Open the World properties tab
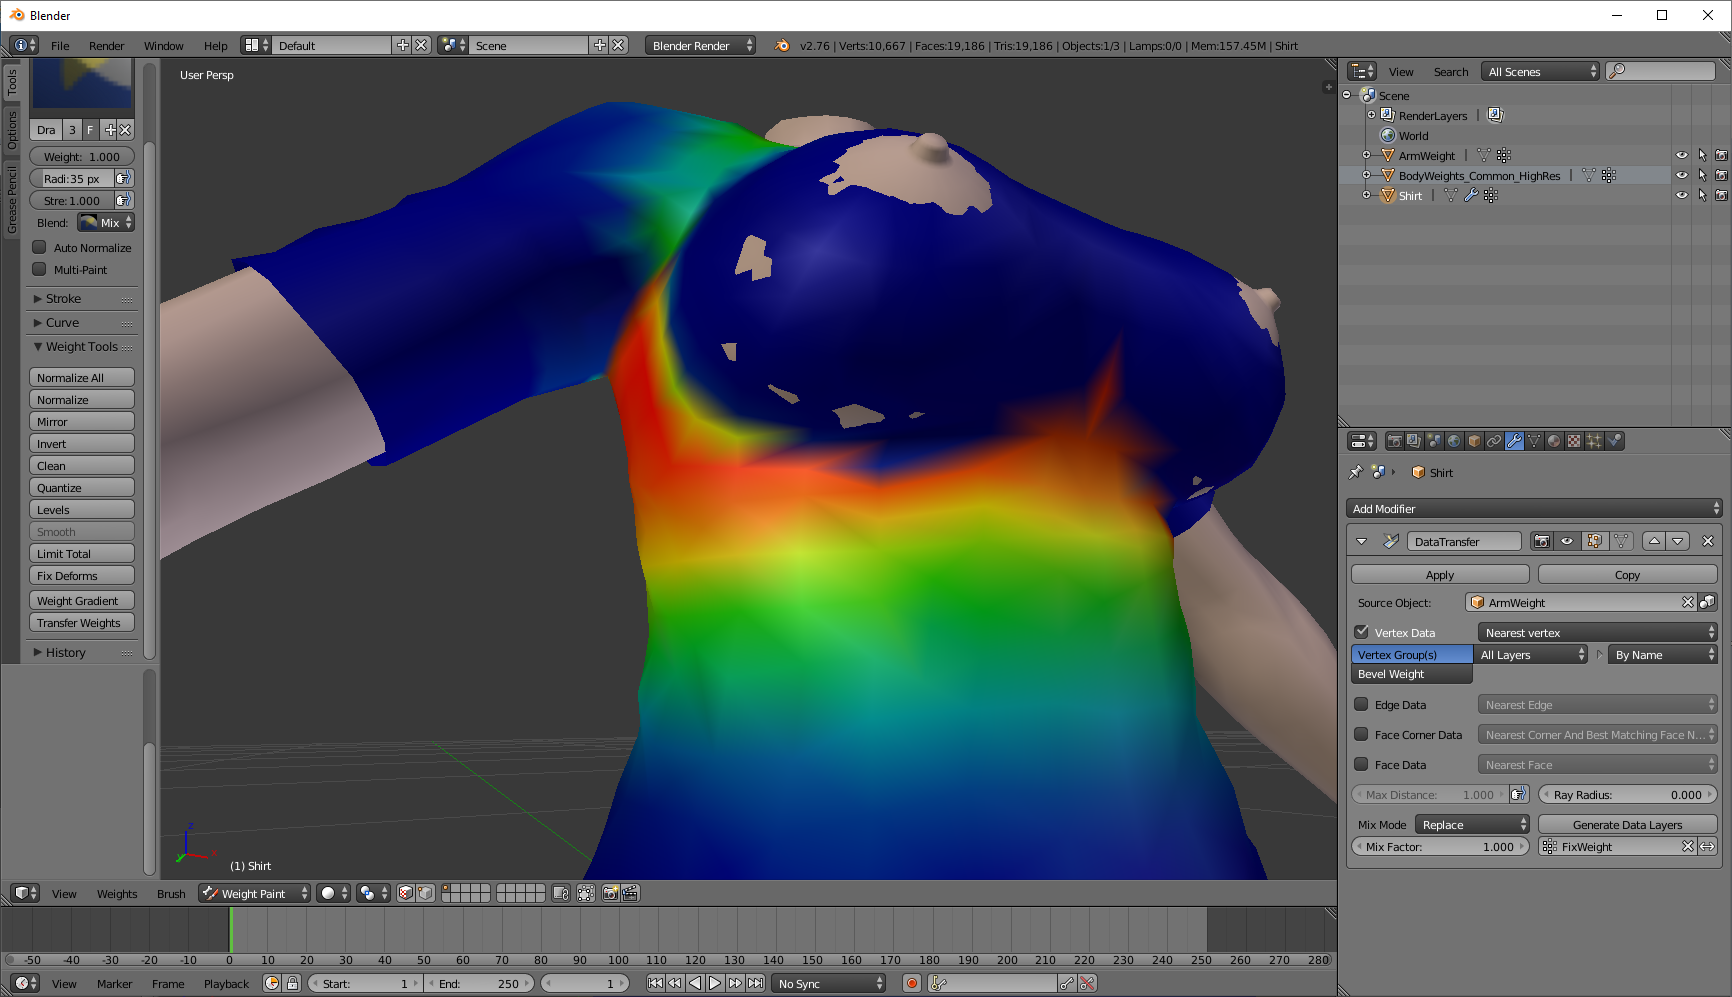The image size is (1732, 997). tap(1454, 441)
